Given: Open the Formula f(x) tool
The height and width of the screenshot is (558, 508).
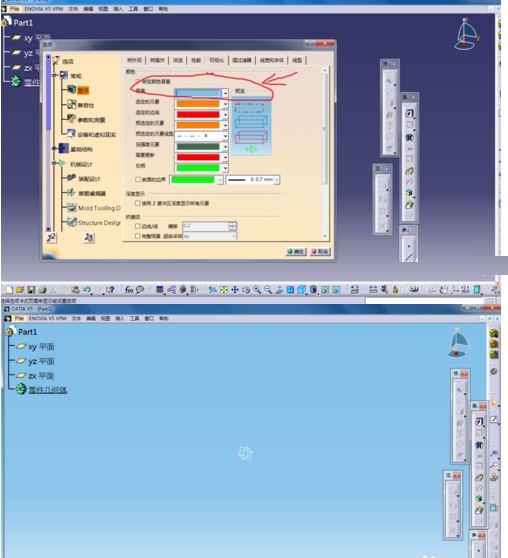Looking at the screenshot, I should (129, 290).
